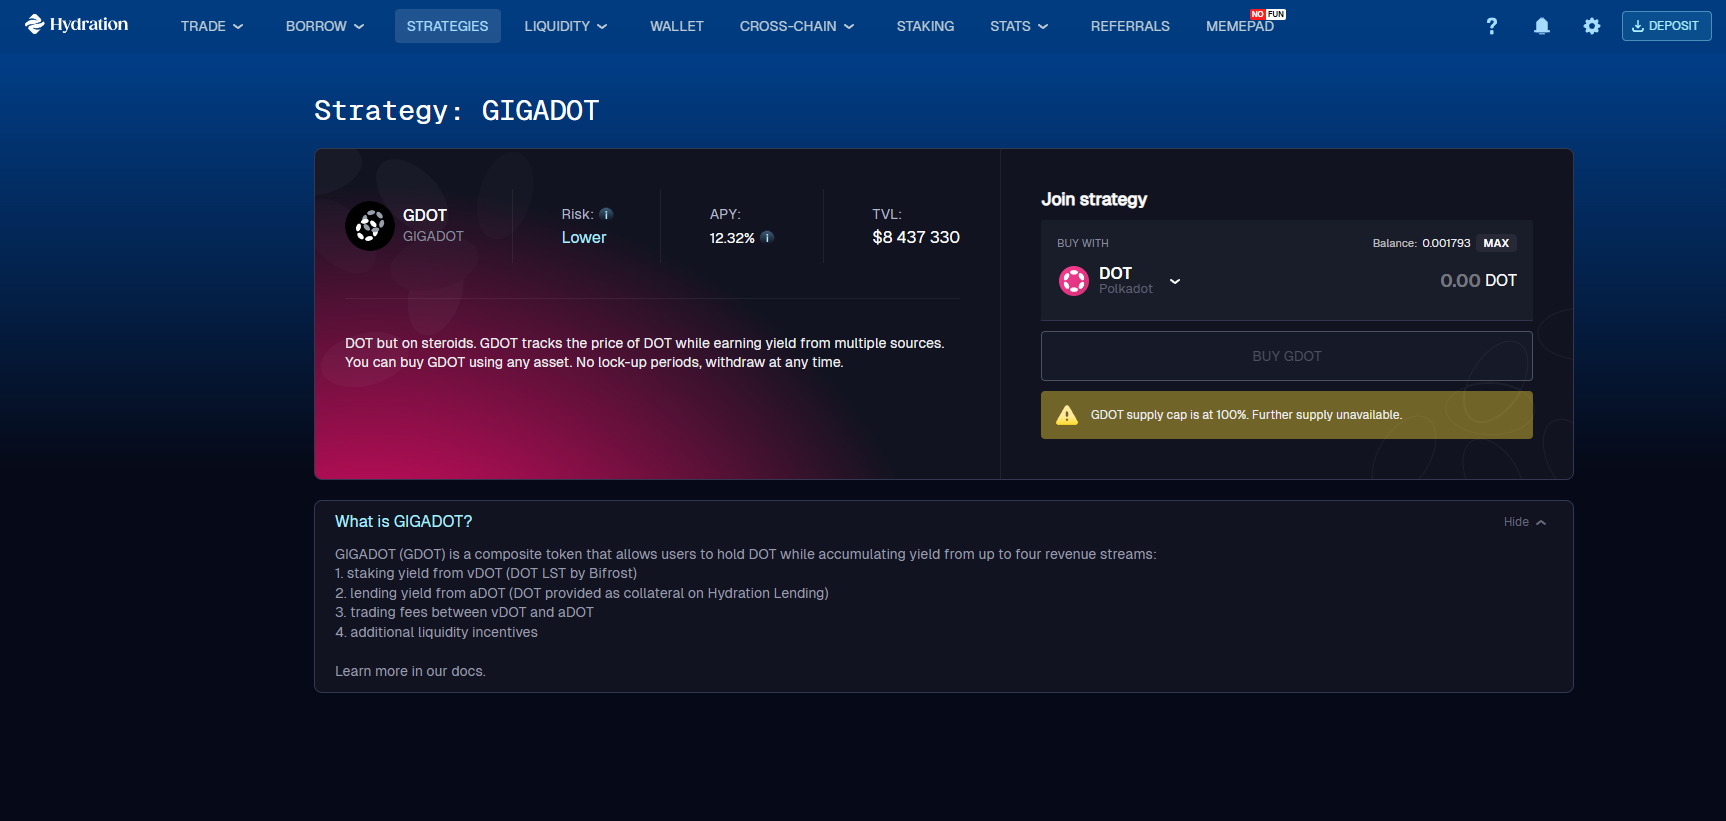Viewport: 1726px width, 821px height.
Task: Click the additional liquidity incentives line
Action: (436, 632)
